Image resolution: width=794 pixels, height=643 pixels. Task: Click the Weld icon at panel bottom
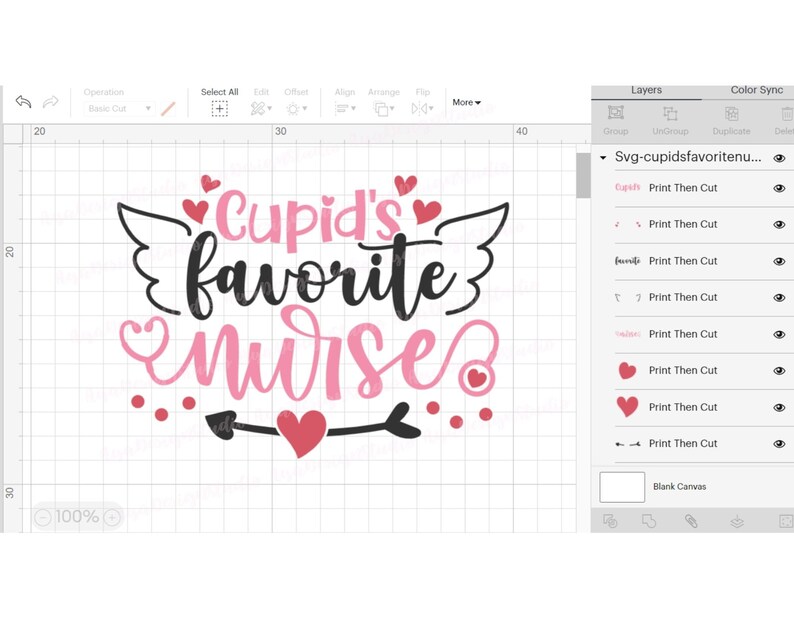click(649, 520)
